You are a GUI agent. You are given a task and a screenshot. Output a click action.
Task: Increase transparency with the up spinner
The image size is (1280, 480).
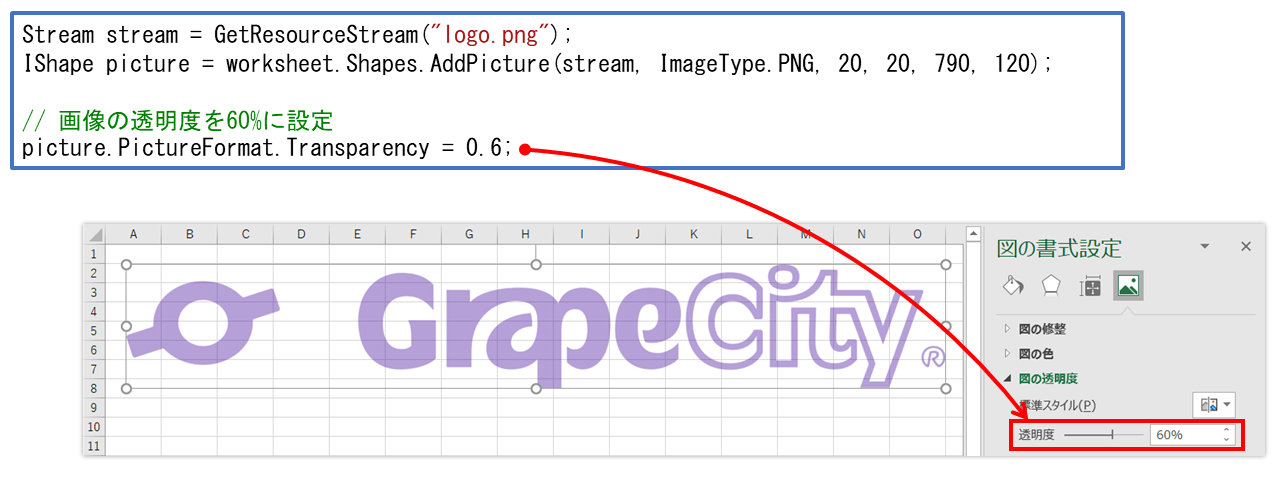click(1227, 430)
